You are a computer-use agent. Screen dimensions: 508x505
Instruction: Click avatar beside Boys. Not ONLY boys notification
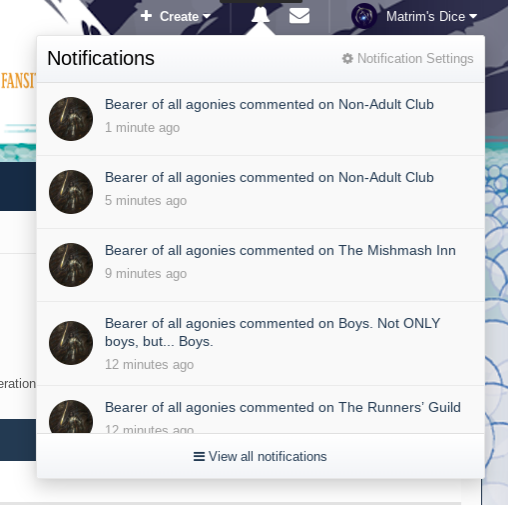click(x=71, y=343)
